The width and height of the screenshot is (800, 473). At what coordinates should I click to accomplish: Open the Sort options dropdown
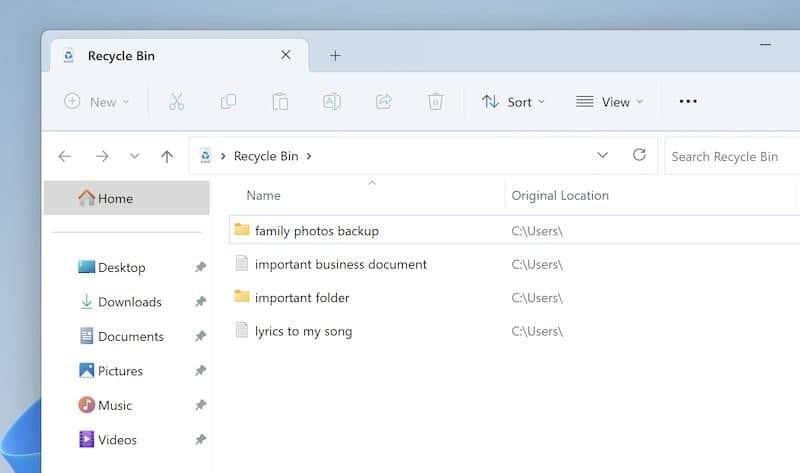click(513, 102)
